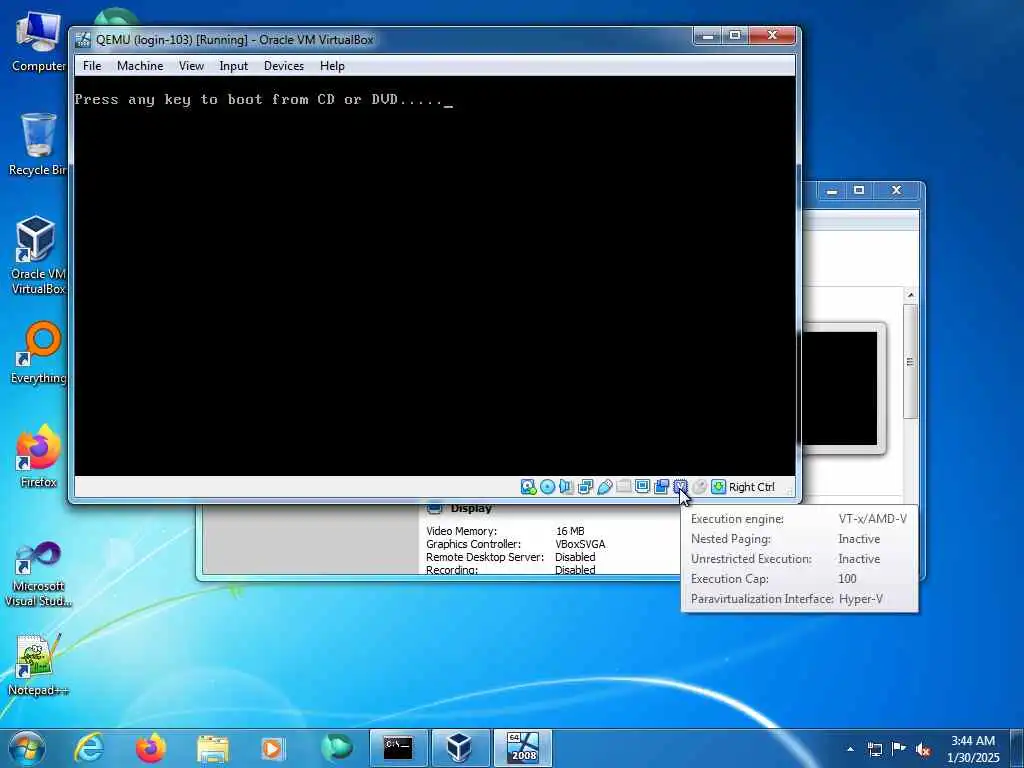Select the Notepad++ desktop shortcut
This screenshot has height=768, width=1024.
tap(38, 665)
